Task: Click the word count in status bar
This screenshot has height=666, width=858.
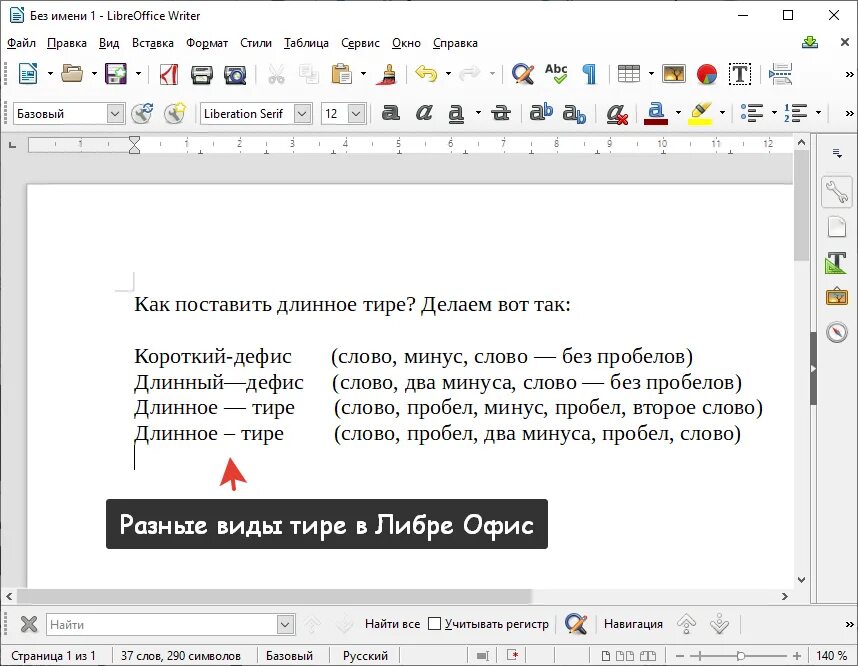Action: coord(181,656)
